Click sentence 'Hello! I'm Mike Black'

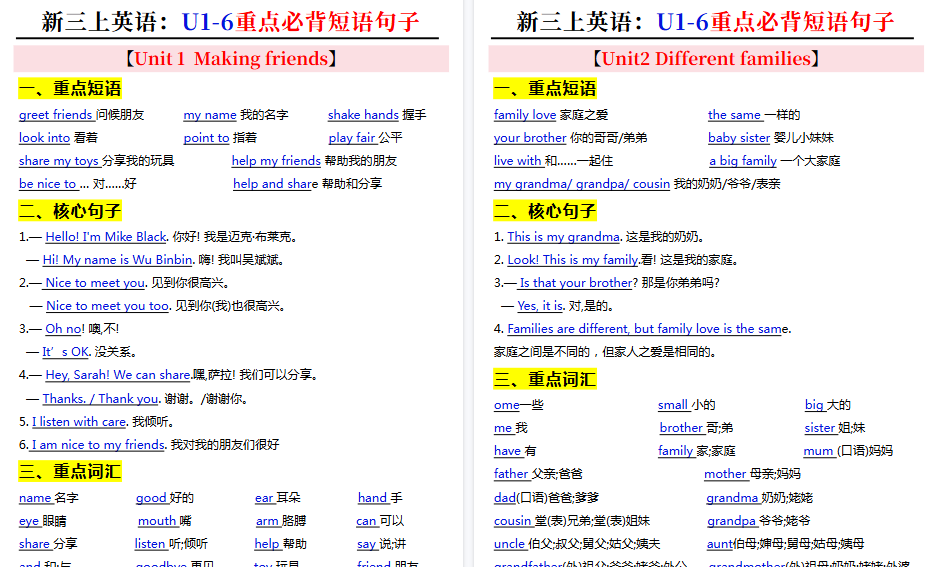pyautogui.click(x=106, y=236)
